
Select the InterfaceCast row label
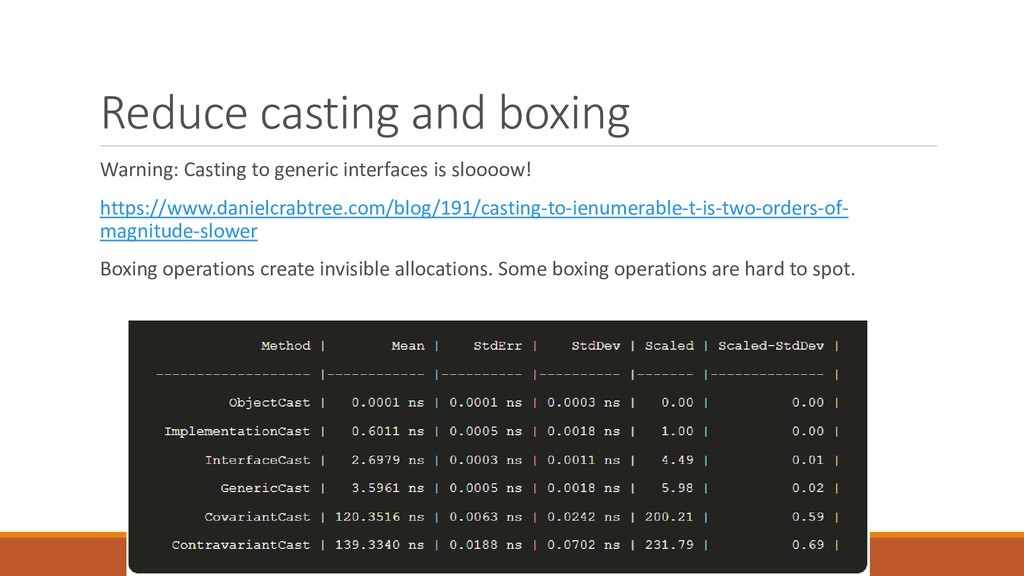[257, 460]
